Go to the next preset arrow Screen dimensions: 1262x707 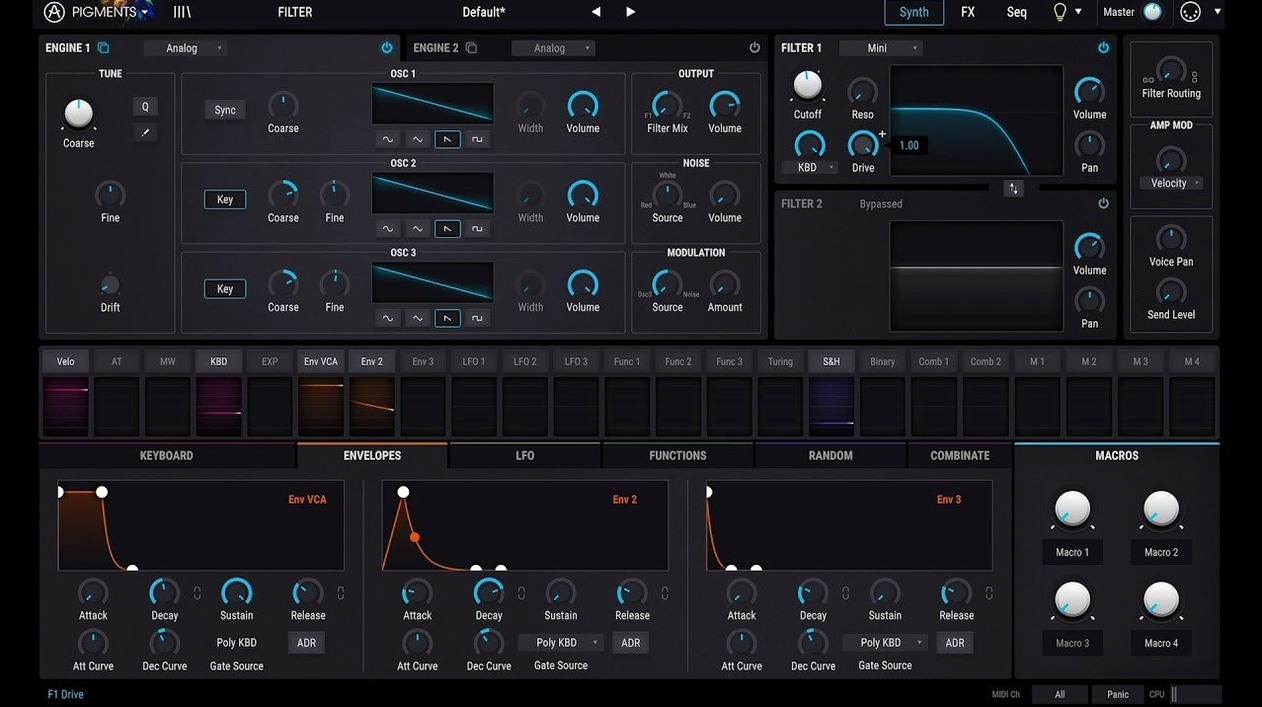[630, 12]
